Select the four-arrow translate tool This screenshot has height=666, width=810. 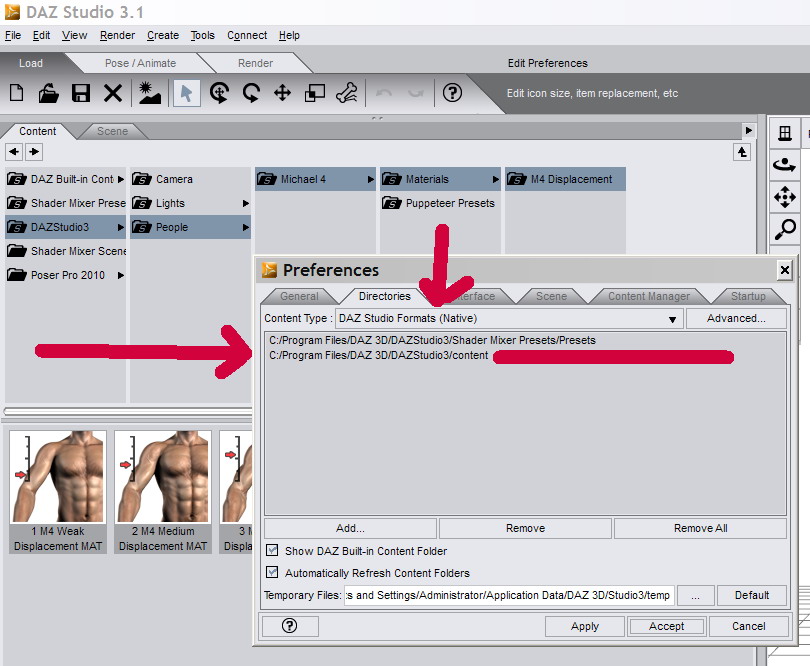[x=283, y=93]
